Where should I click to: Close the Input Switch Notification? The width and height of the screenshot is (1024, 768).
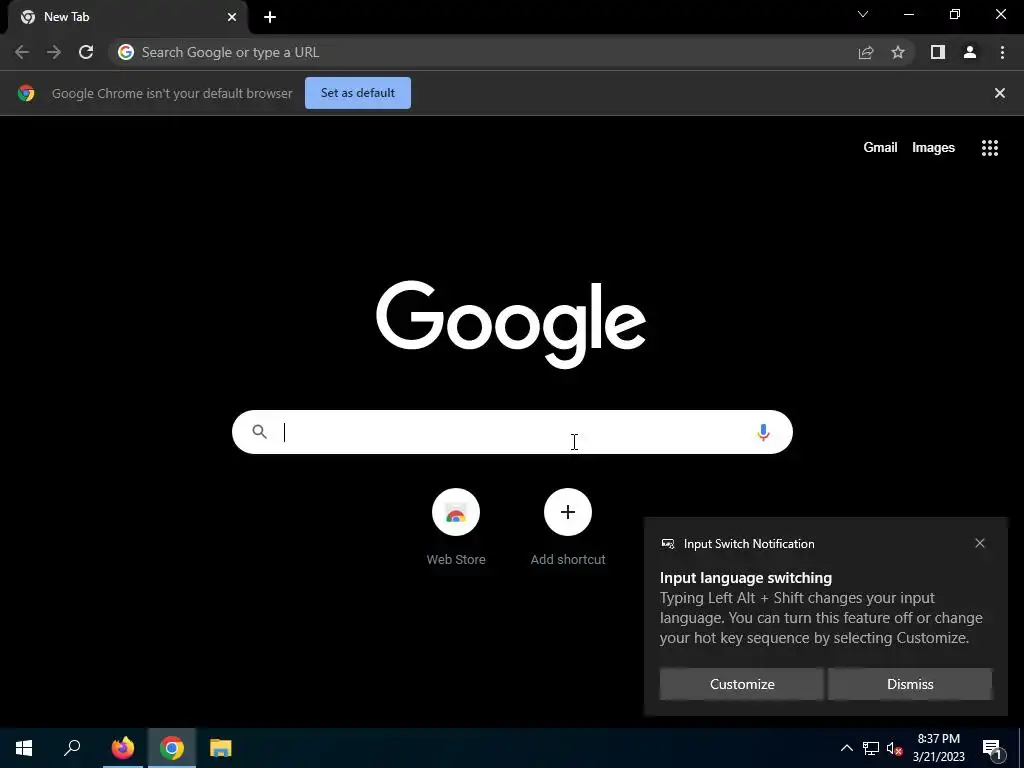coord(980,543)
